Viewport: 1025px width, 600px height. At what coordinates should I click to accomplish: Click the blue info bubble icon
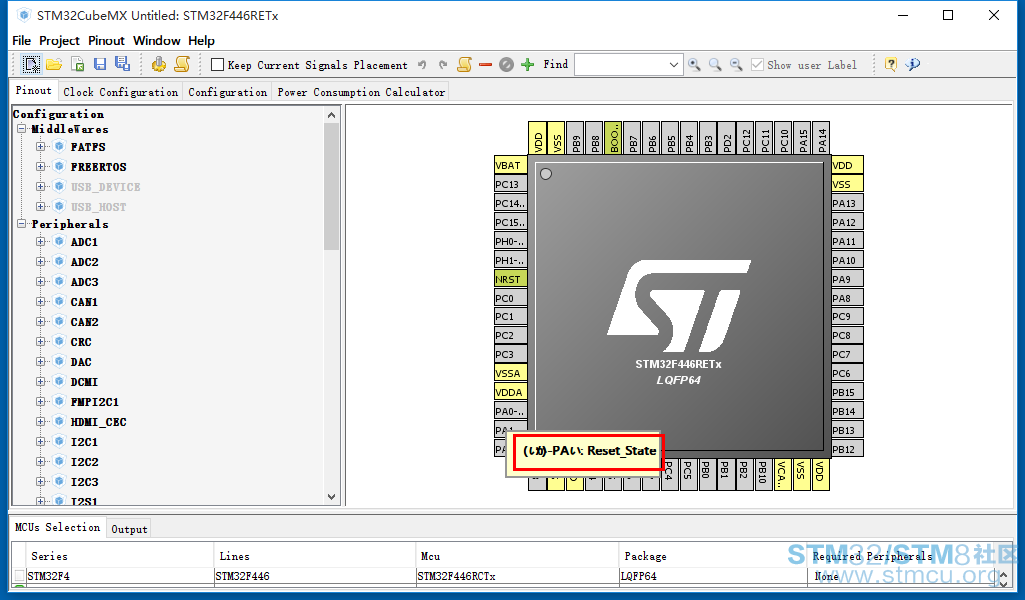point(913,64)
